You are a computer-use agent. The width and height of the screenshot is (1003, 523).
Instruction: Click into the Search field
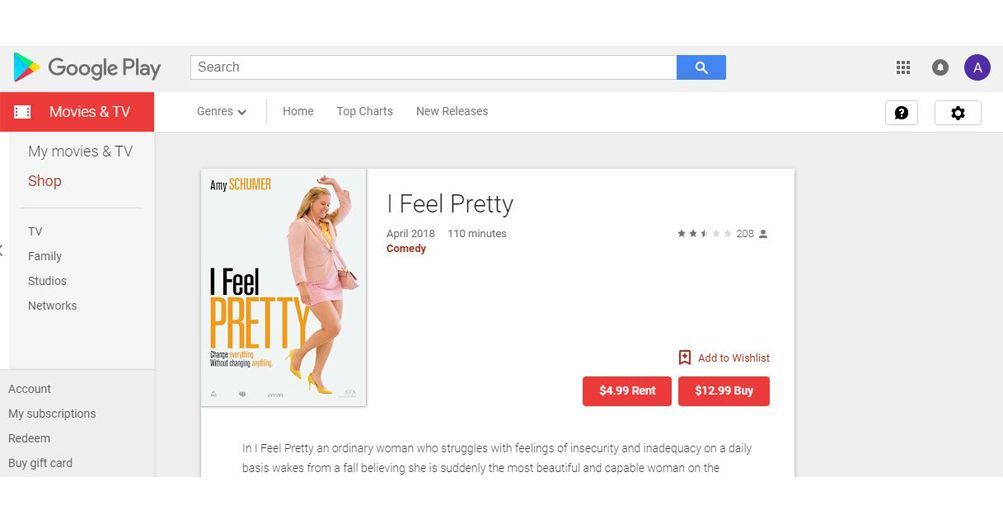tap(433, 68)
